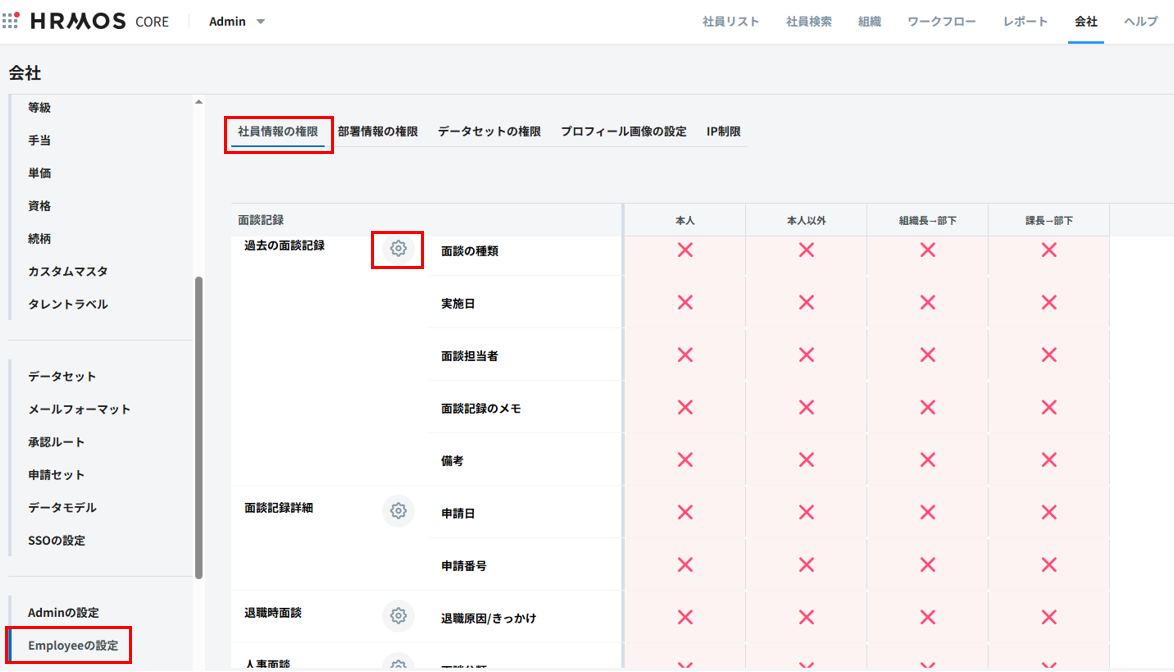The height and width of the screenshot is (672, 1174).
Task: Click the HRMOS CORE logo
Action: (x=100, y=21)
